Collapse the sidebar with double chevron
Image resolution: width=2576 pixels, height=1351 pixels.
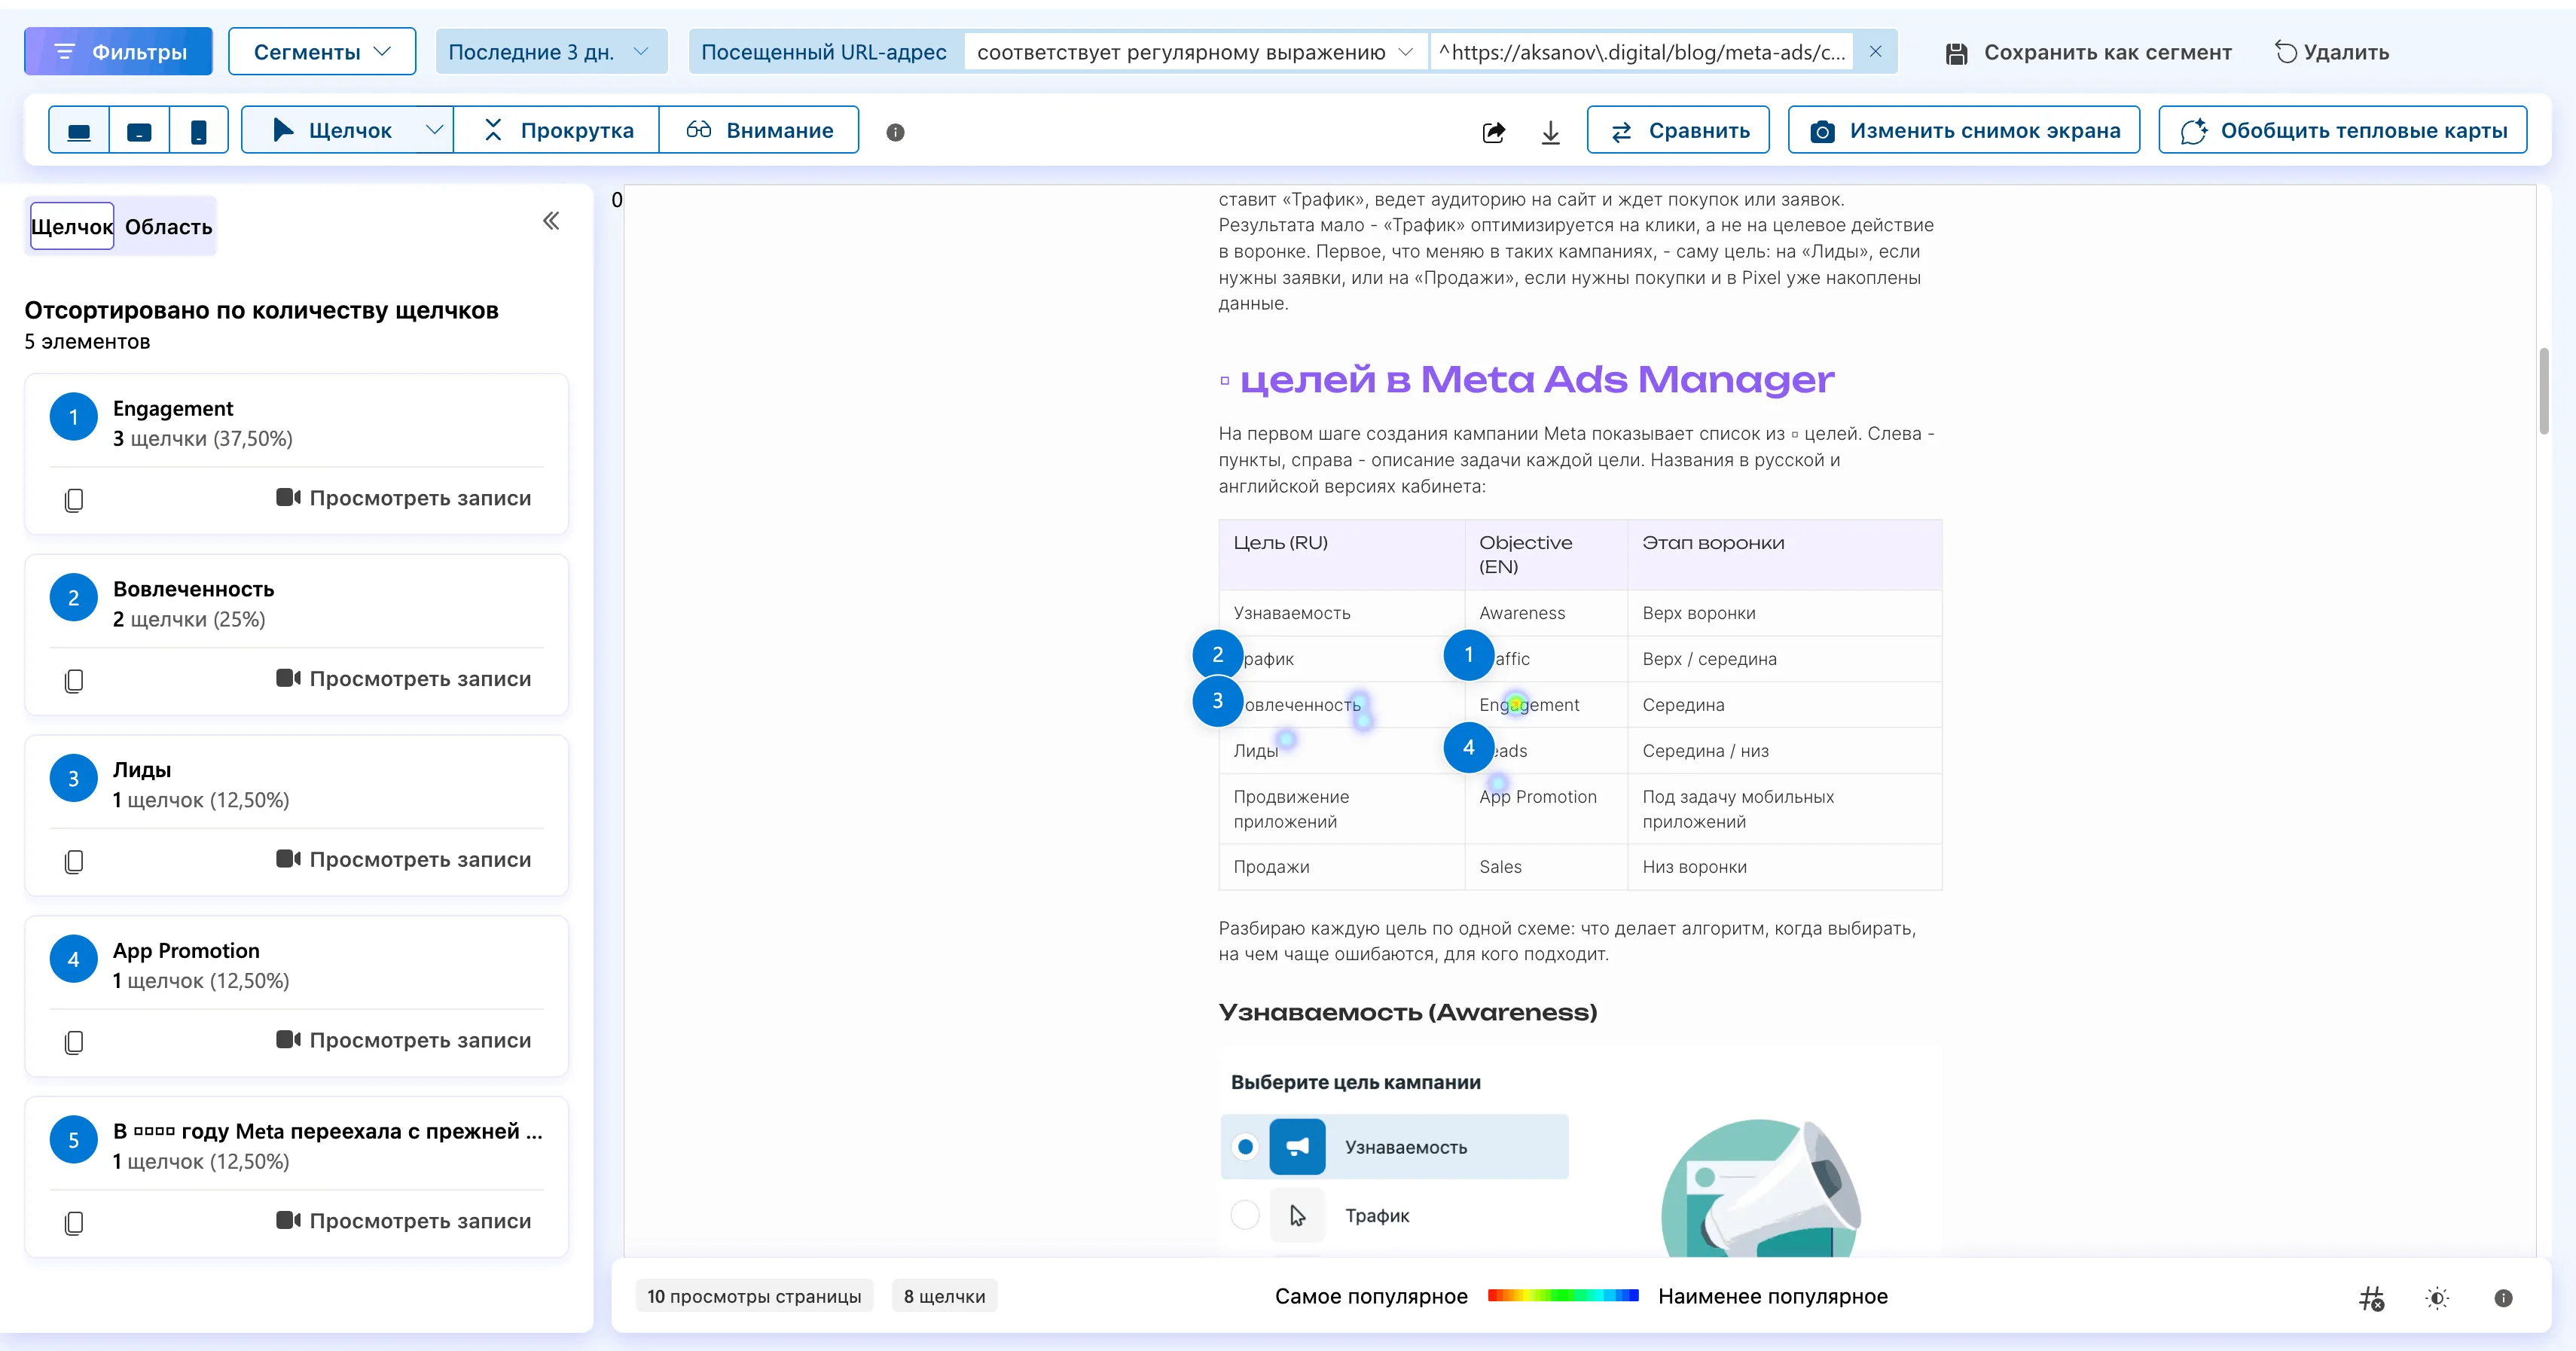551,221
